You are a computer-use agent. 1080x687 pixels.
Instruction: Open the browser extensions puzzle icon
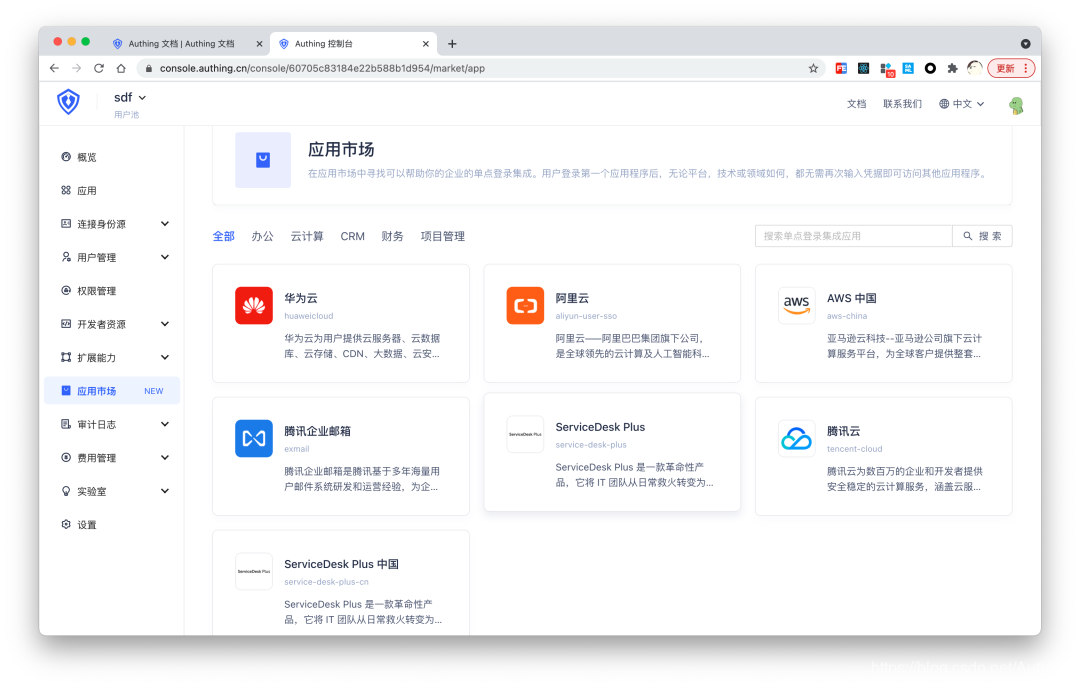(953, 68)
